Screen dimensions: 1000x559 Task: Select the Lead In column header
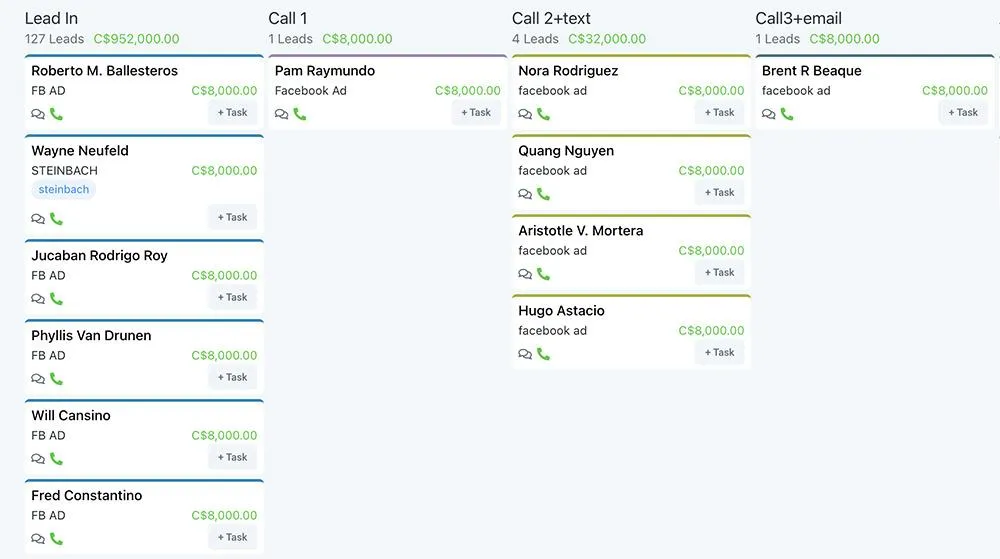tap(51, 18)
